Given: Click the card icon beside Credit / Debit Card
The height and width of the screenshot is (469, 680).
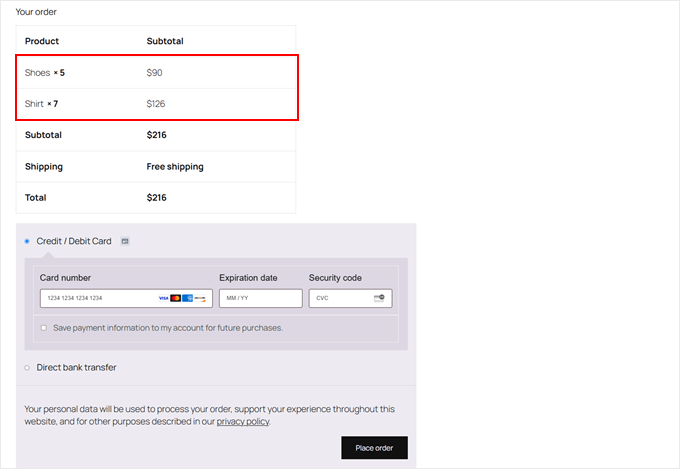Looking at the screenshot, I should tap(124, 241).
